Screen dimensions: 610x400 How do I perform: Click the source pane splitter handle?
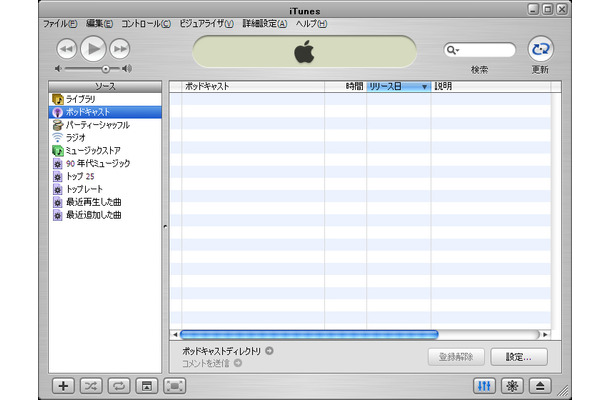[x=165, y=226]
